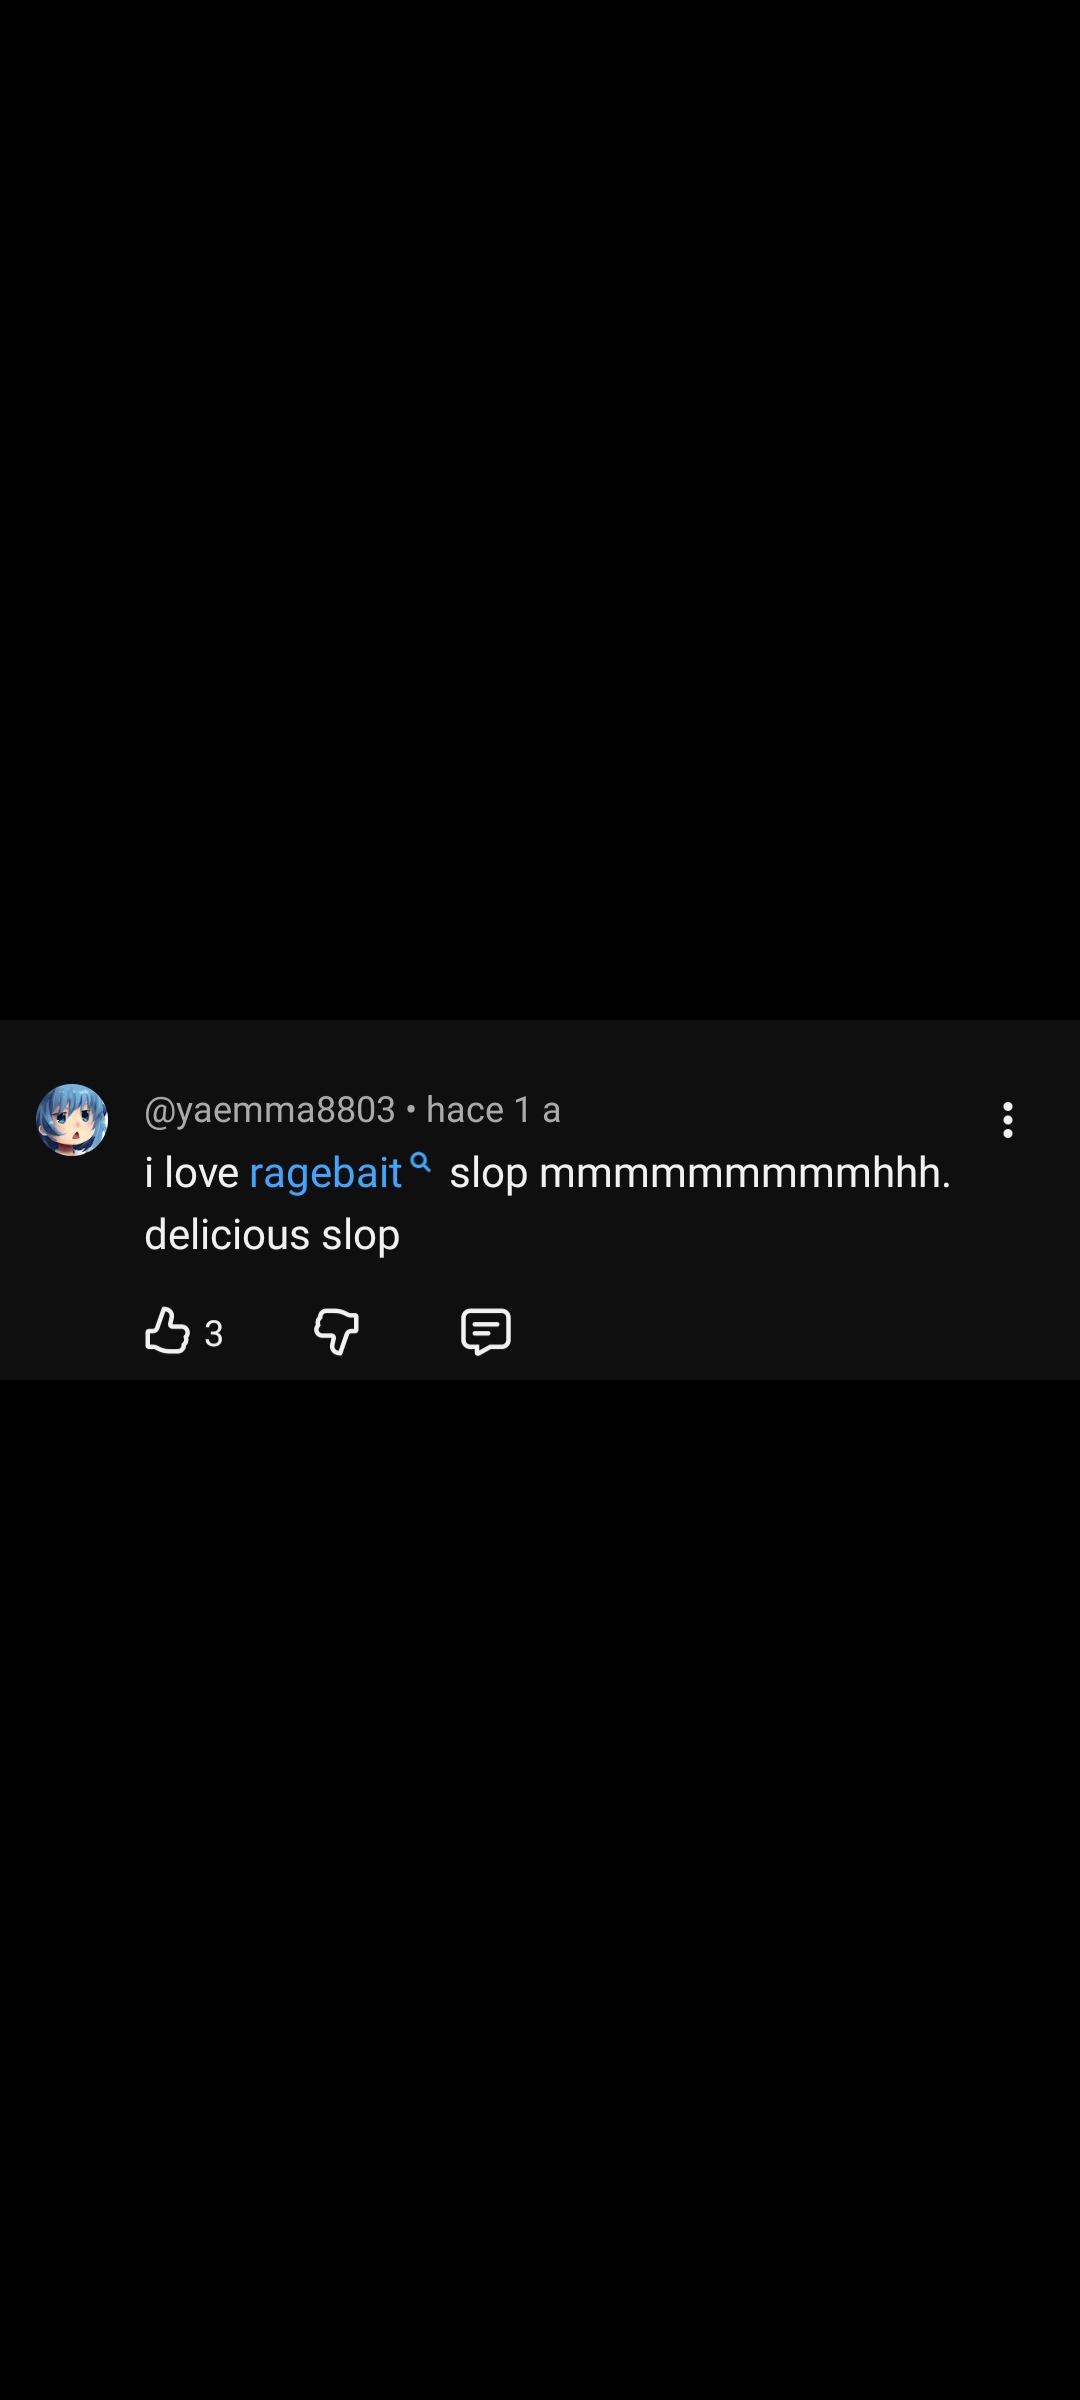Image resolution: width=1080 pixels, height=2400 pixels.
Task: Open the three-dot comment options menu
Action: coord(1008,1120)
